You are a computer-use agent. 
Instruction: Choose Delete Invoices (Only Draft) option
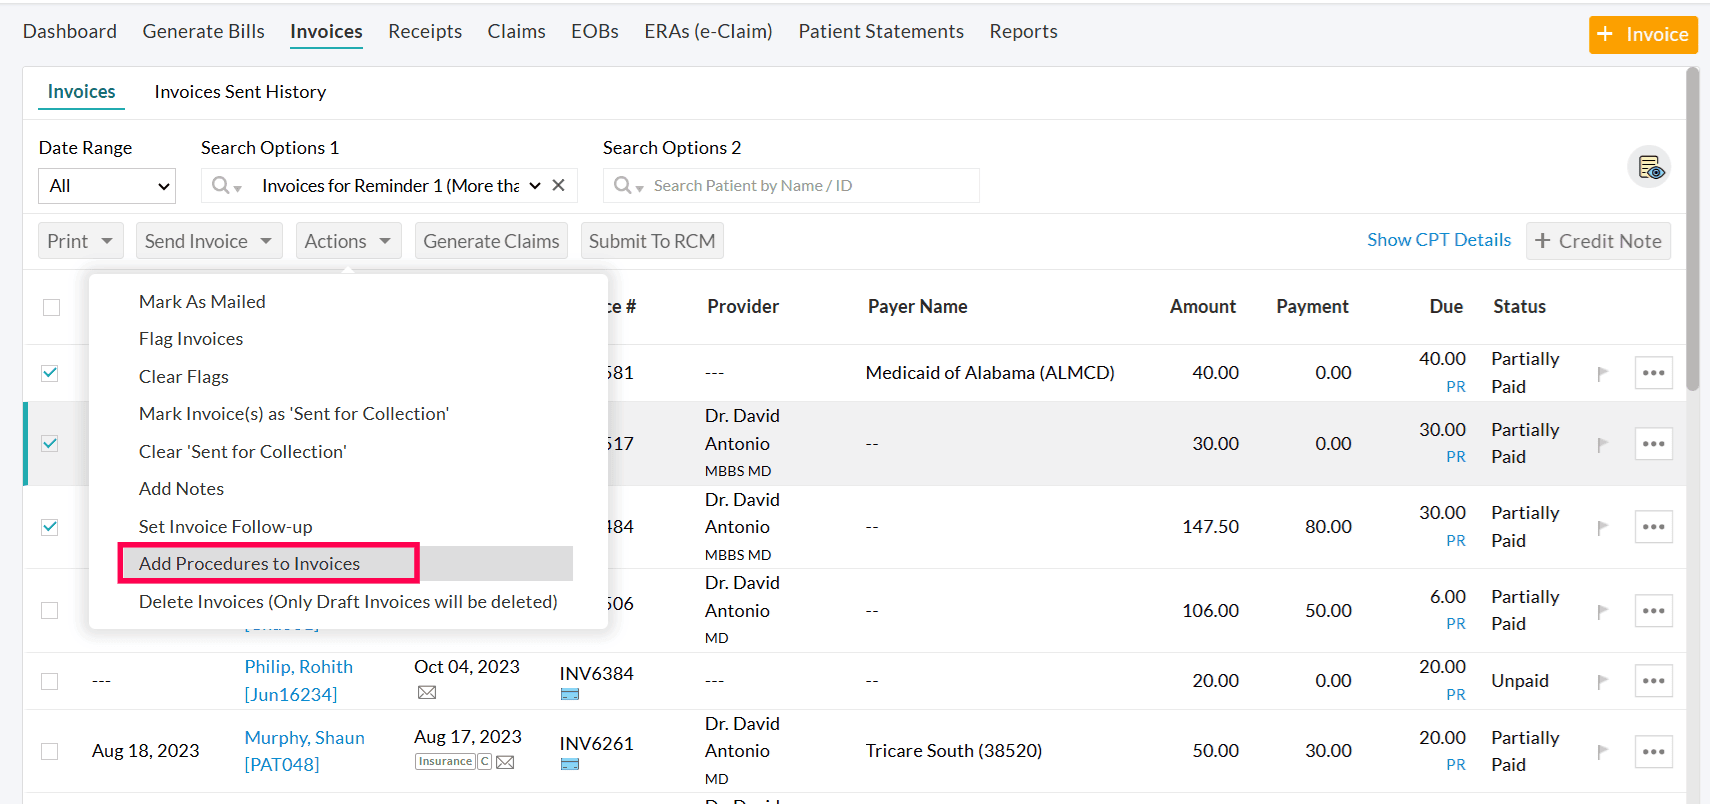[348, 602]
